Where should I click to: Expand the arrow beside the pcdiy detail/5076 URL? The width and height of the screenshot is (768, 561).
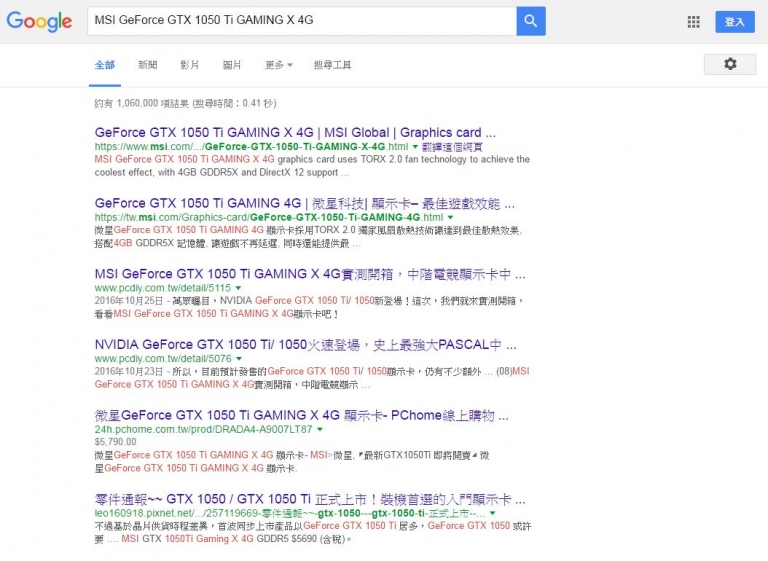point(239,359)
